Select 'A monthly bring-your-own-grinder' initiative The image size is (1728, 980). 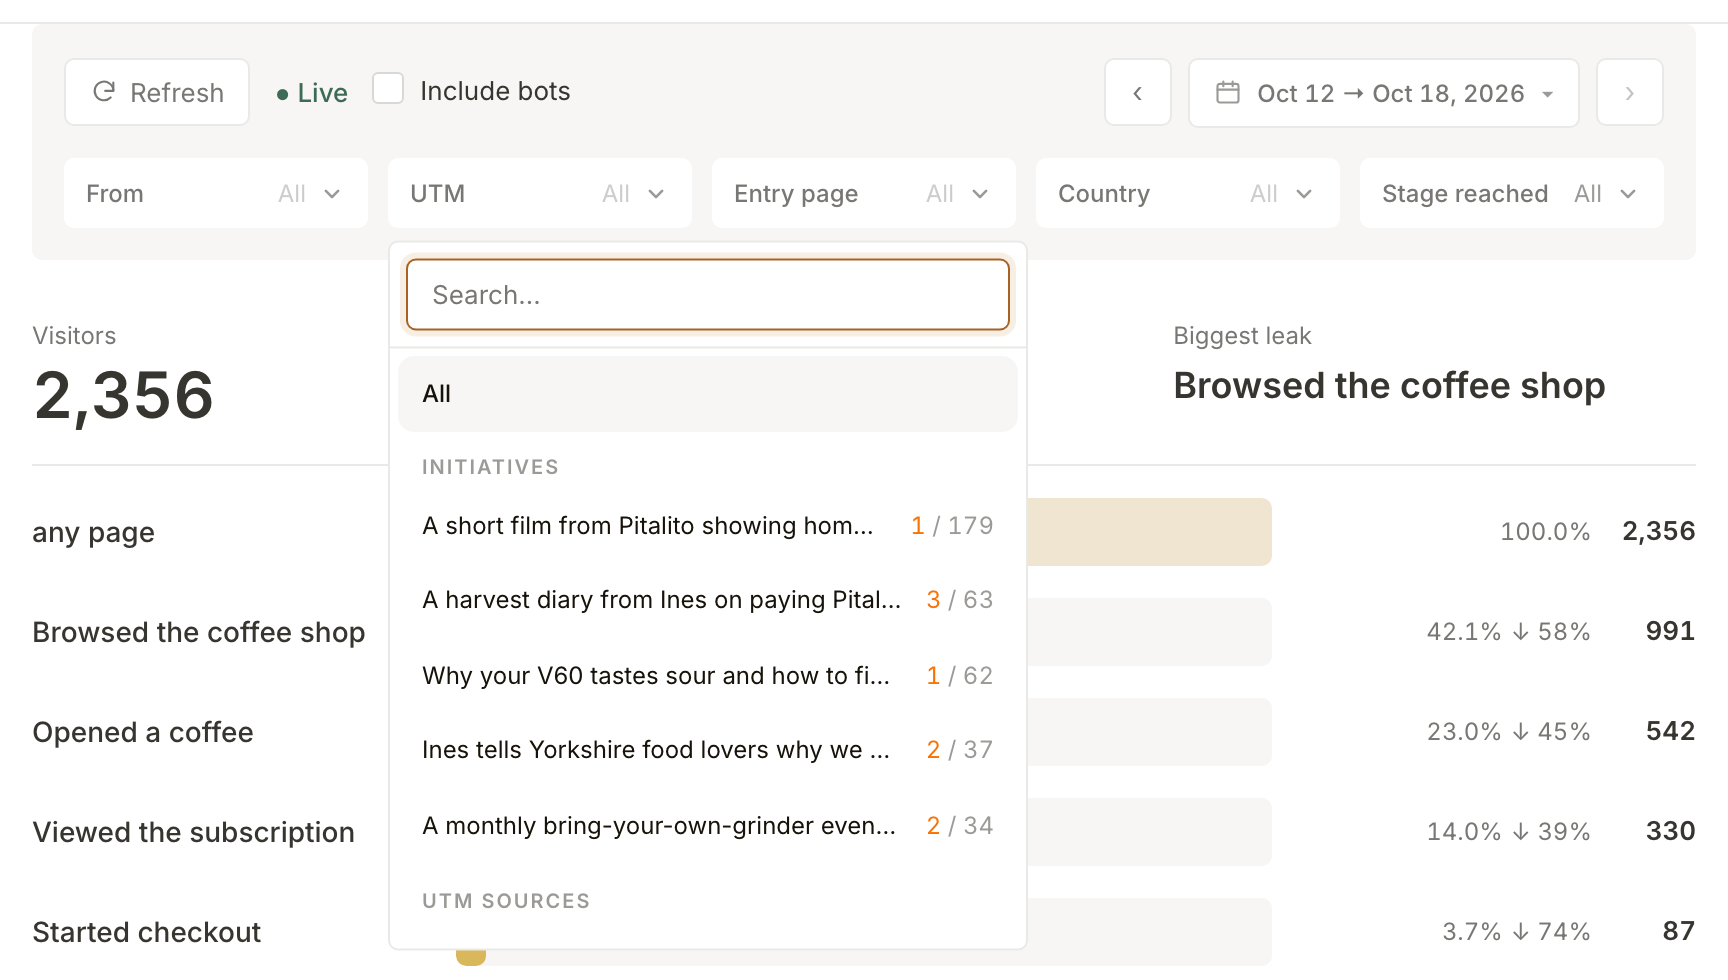tap(708, 825)
